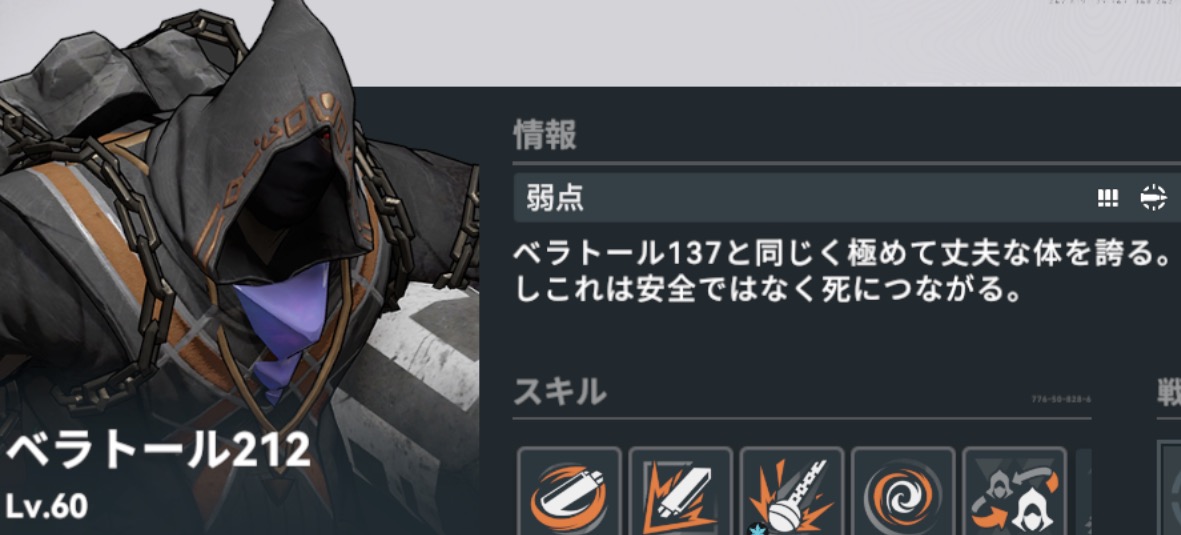This screenshot has width=1181, height=535.
Task: Select the 弱点 info row
Action: [x=847, y=198]
